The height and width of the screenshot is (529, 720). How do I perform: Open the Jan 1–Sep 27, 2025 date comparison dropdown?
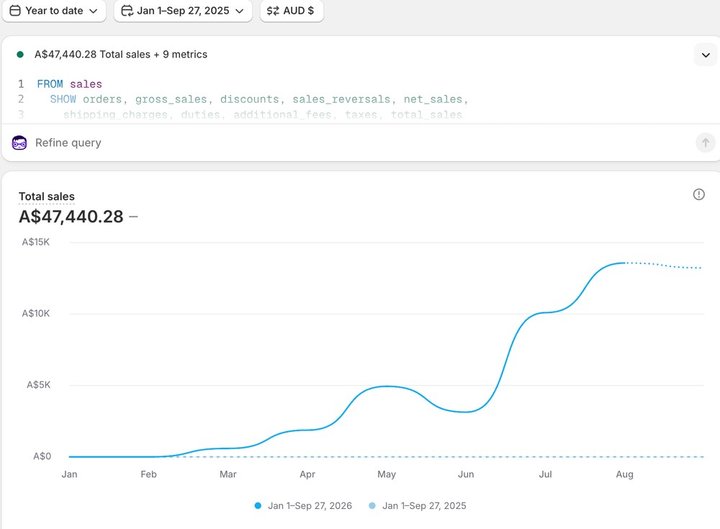183,11
